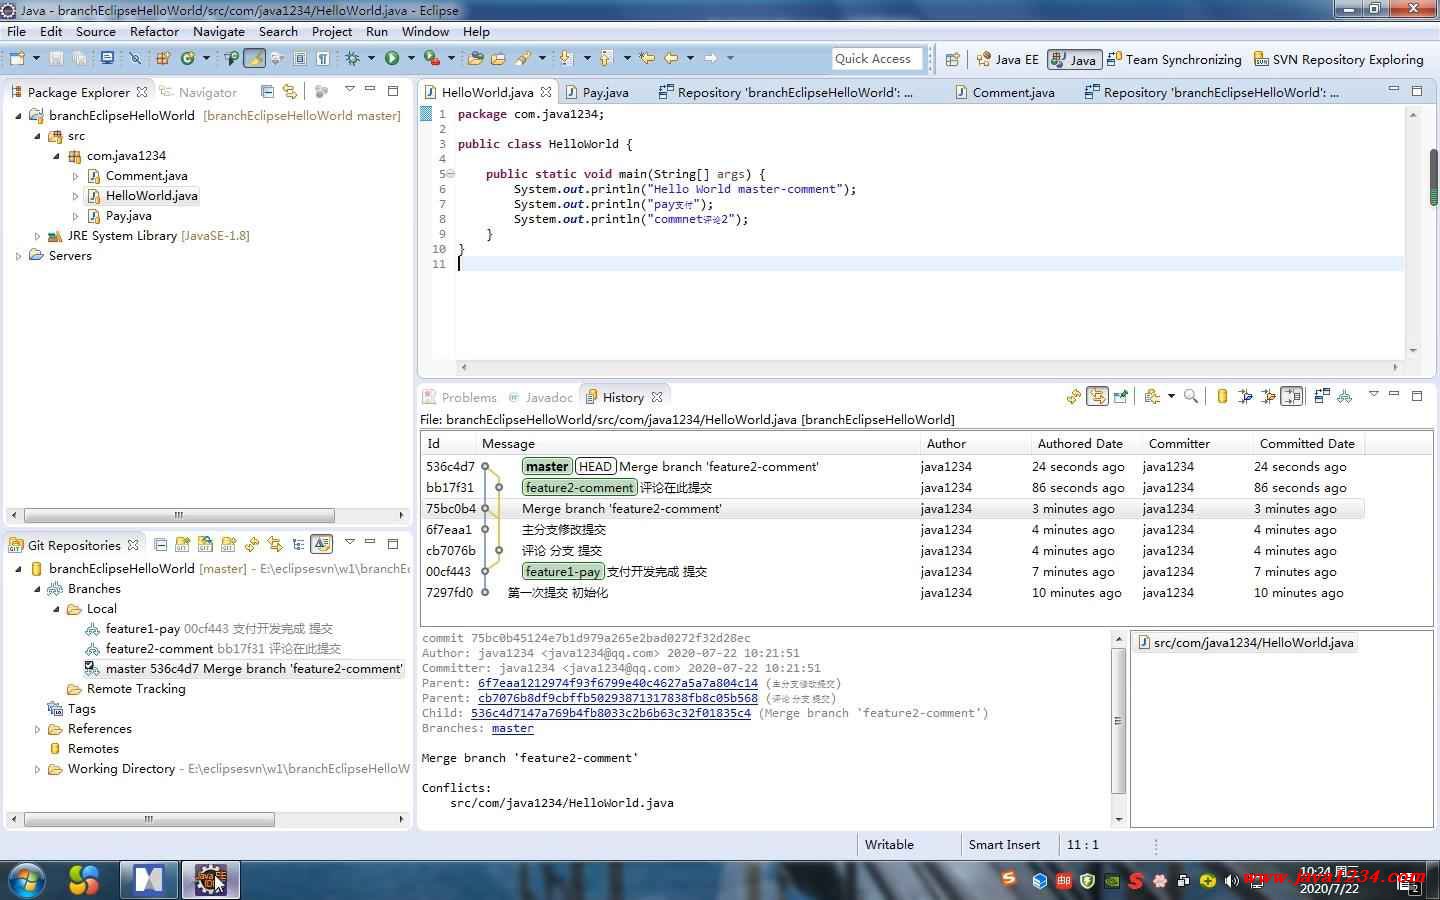Toggle Show all changes in repository icon

click(x=1222, y=397)
